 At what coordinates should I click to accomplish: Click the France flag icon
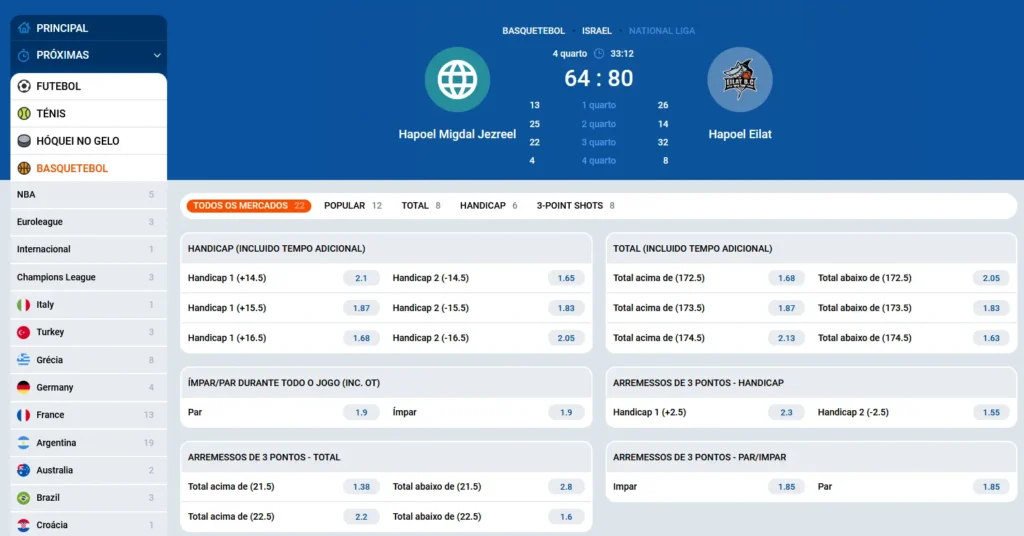pyautogui.click(x=24, y=415)
